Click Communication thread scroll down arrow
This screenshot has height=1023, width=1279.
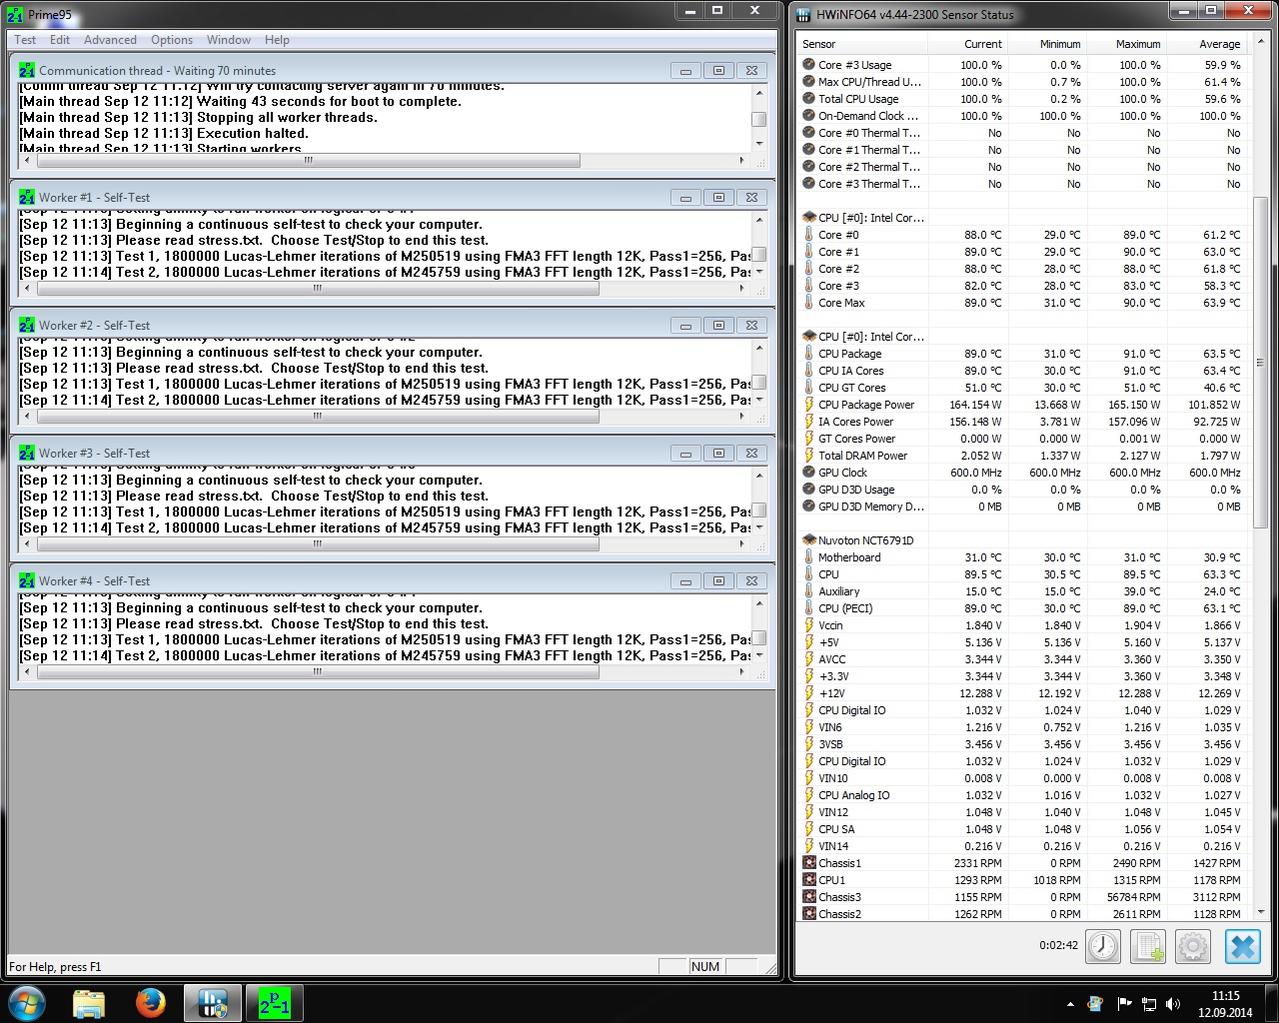point(759,143)
